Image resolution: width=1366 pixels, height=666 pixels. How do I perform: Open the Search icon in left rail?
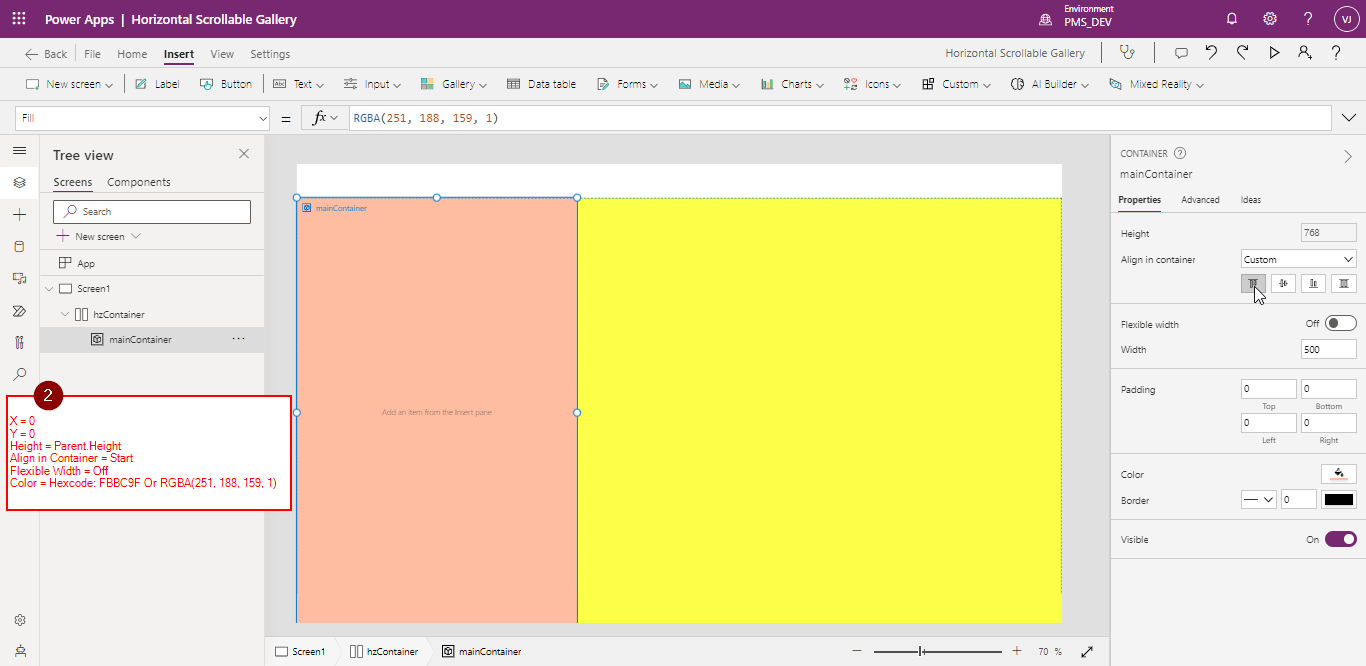19,374
